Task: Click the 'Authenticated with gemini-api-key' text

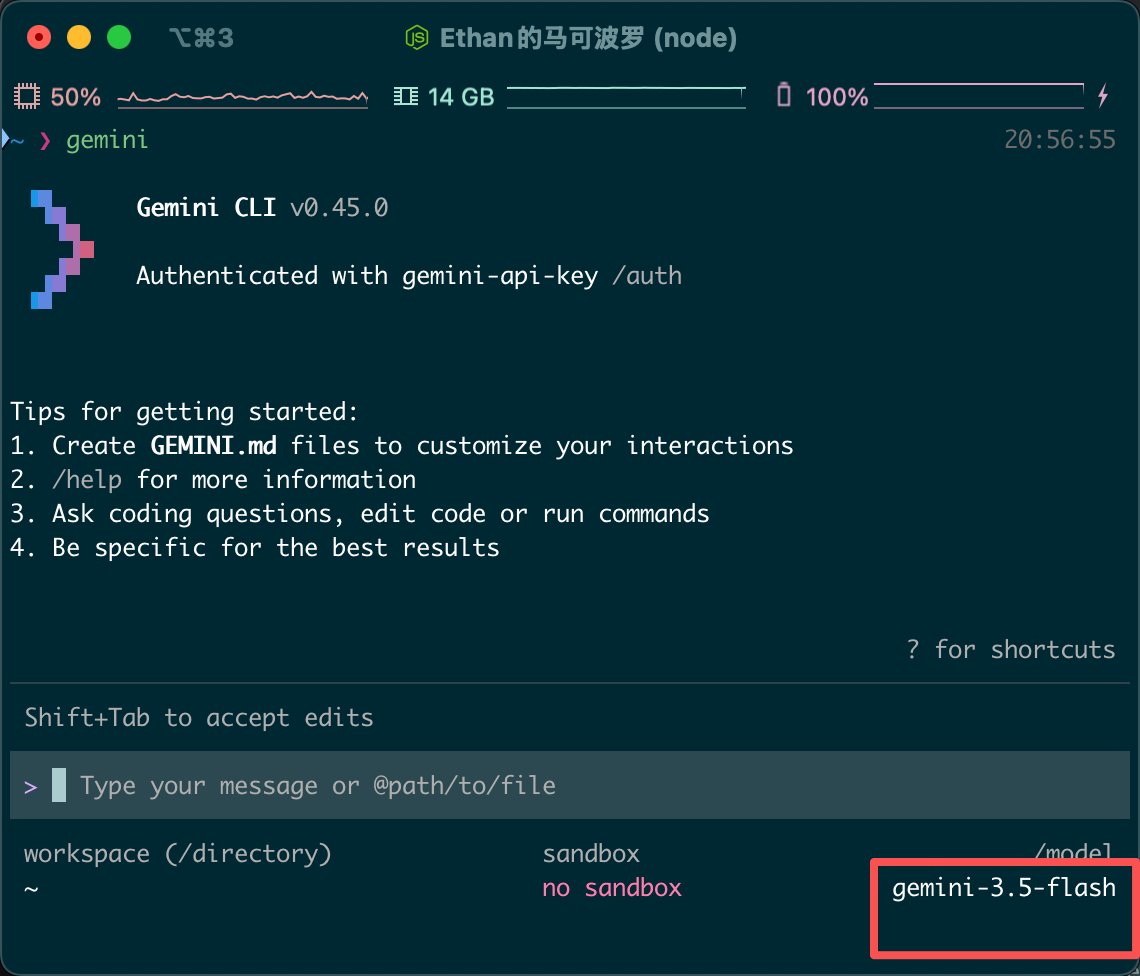Action: 367,276
